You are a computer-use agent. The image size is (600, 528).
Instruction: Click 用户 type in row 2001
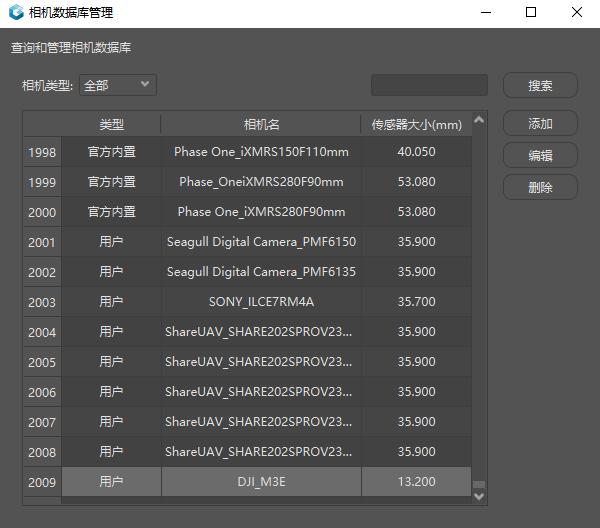tap(111, 242)
